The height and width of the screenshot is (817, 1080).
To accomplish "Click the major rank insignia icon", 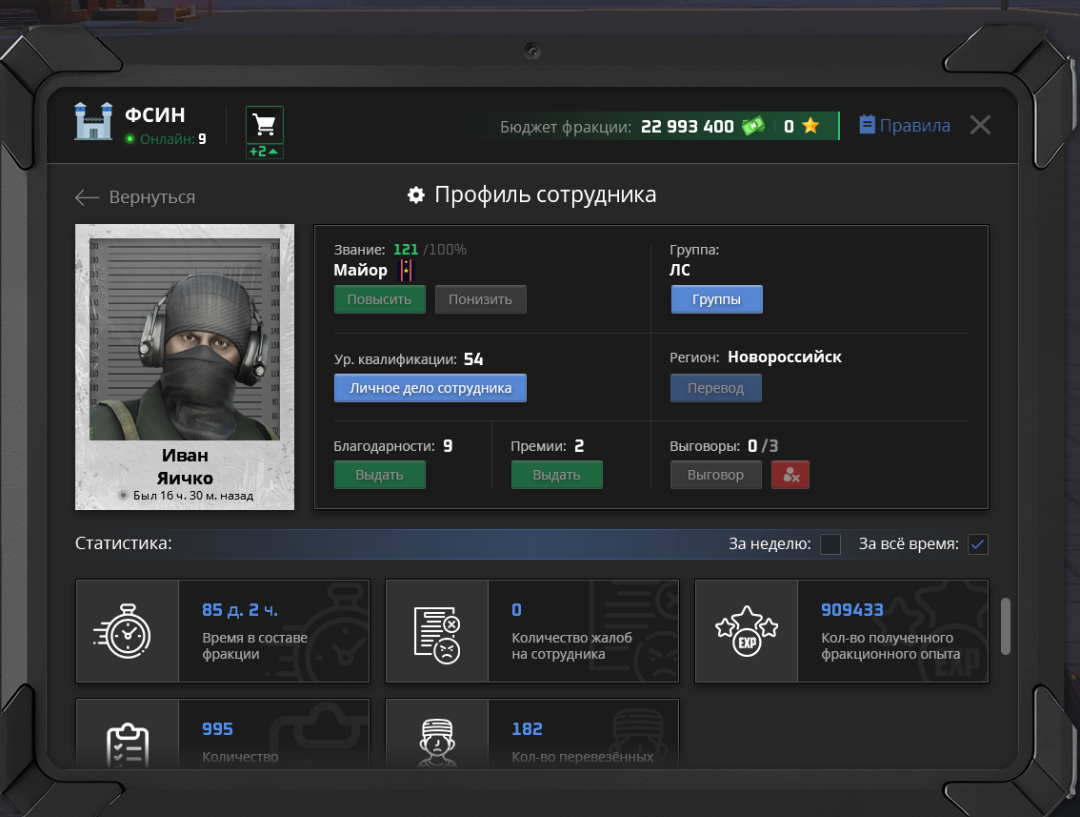I will (x=406, y=270).
